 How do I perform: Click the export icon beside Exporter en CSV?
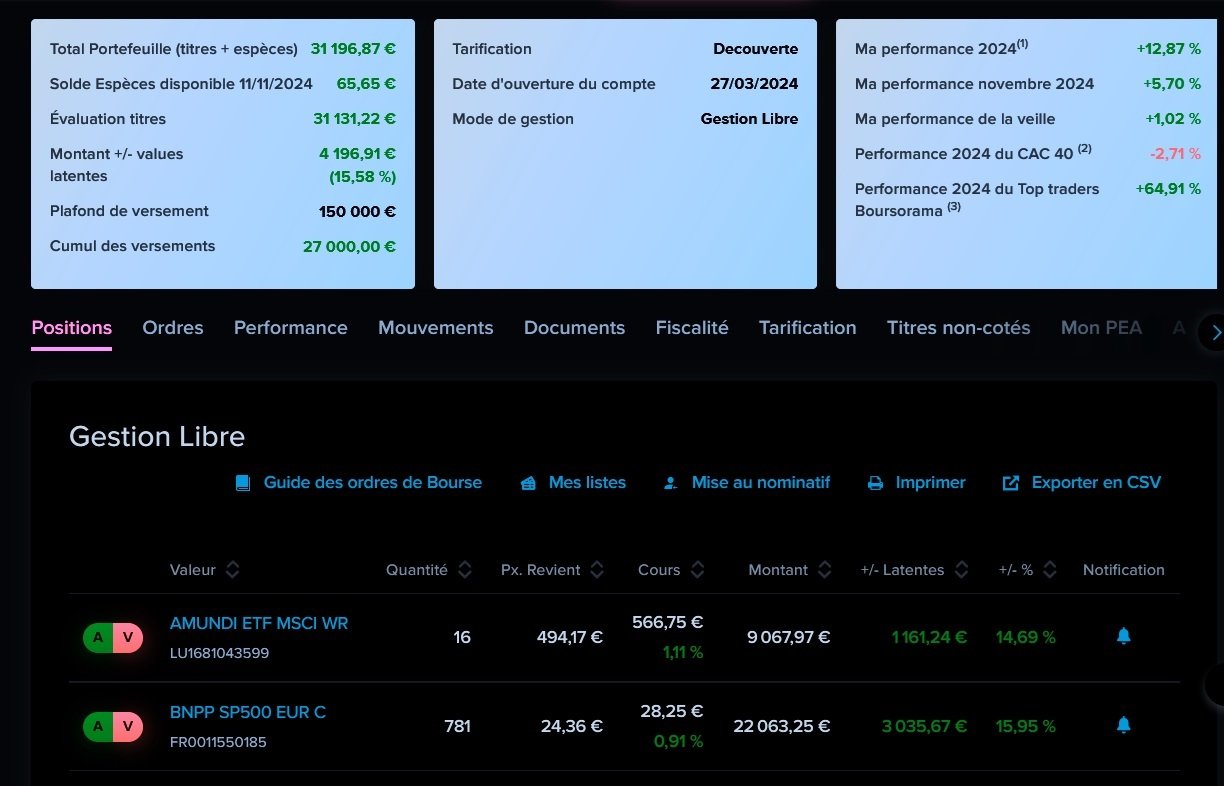[1011, 483]
